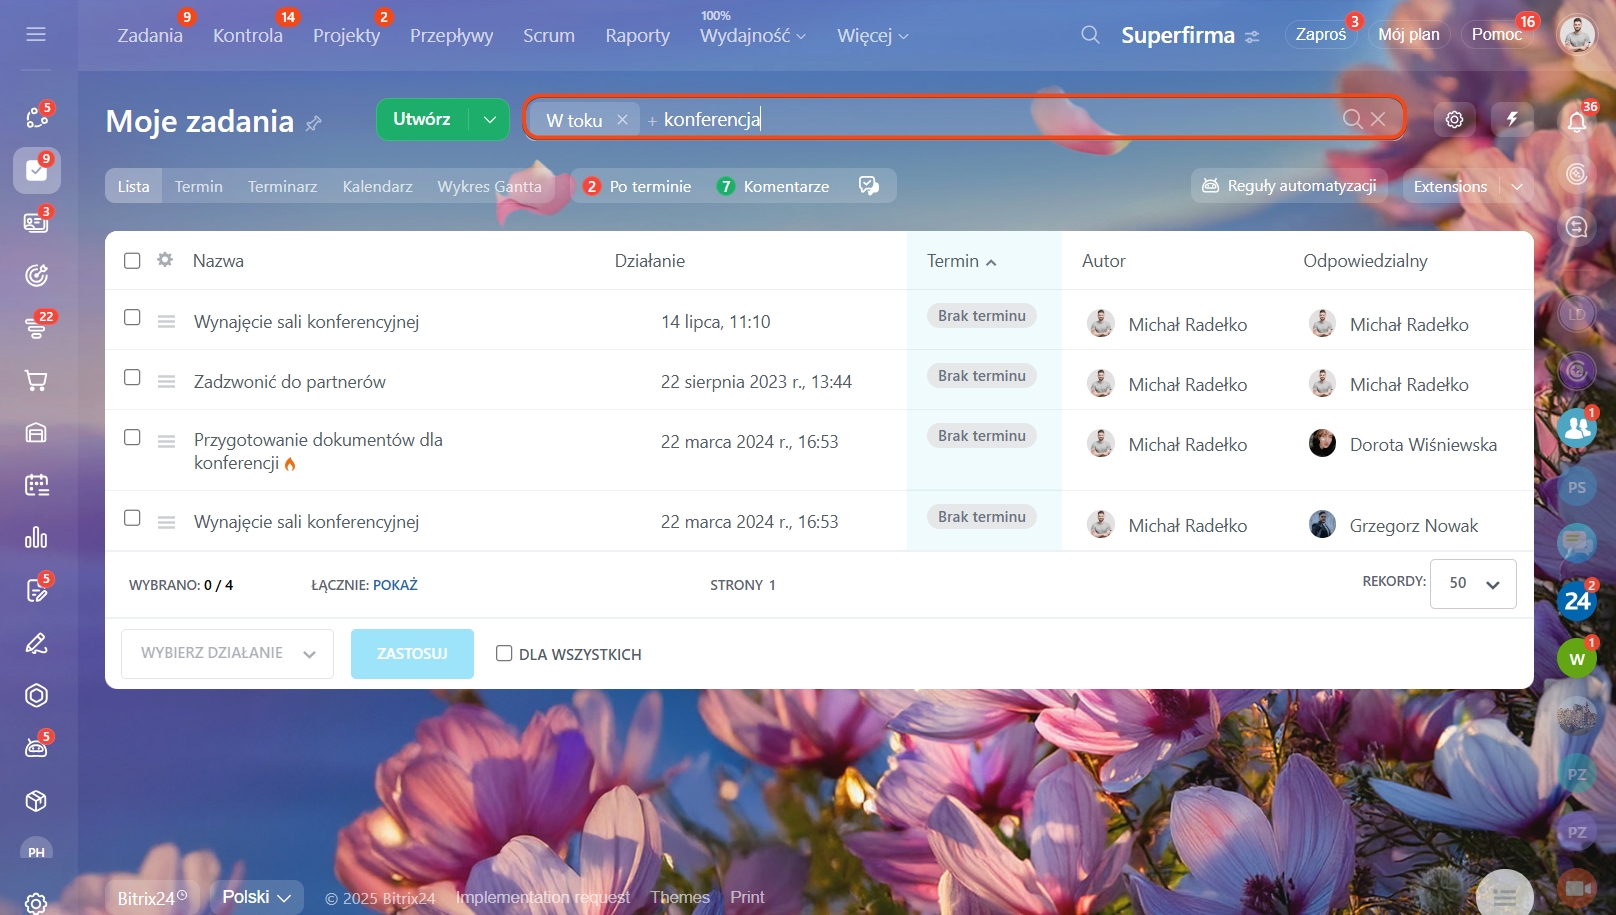Open the 3D box sidebar icon
The image size is (1616, 915).
click(36, 800)
